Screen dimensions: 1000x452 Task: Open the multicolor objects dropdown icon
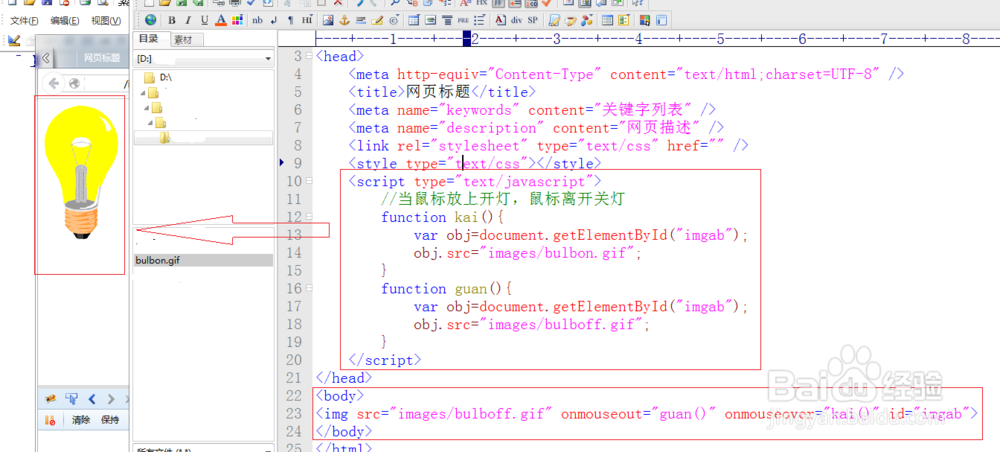(587, 20)
